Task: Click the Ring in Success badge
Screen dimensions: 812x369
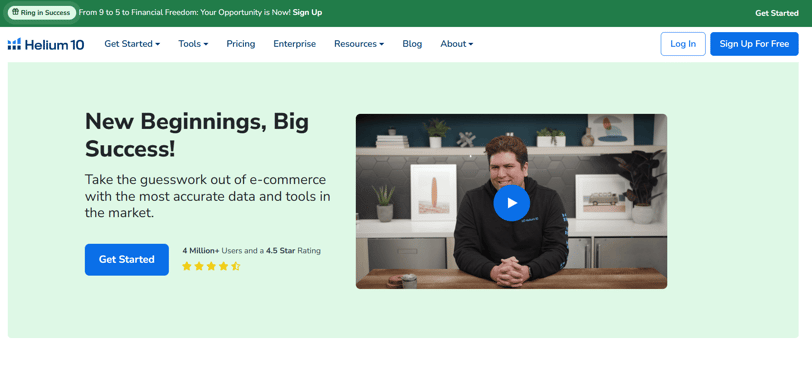Action: point(42,13)
